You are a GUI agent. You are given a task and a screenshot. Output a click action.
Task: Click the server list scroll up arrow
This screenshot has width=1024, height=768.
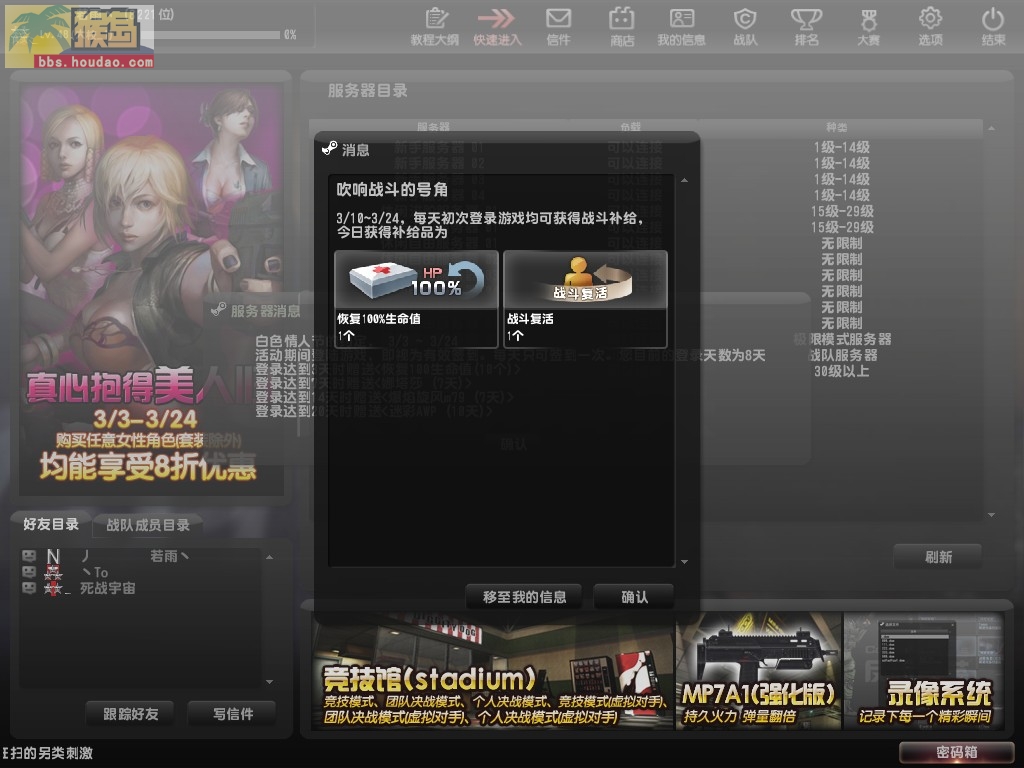coord(991,129)
